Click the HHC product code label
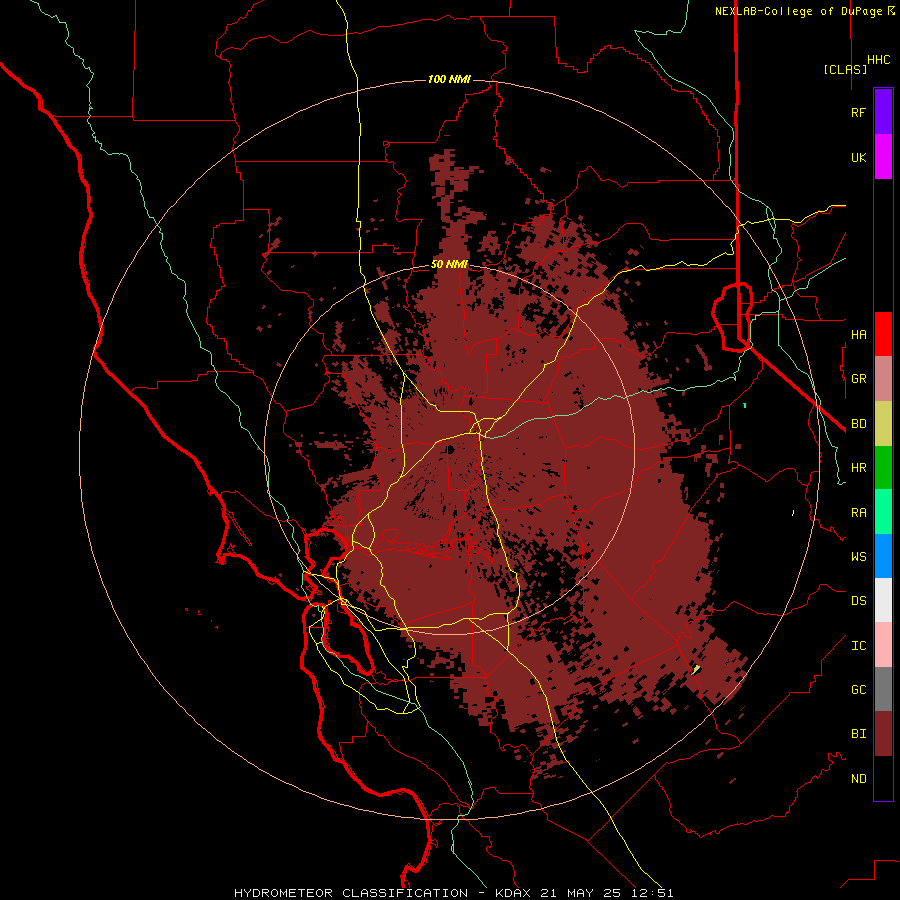 coord(879,60)
